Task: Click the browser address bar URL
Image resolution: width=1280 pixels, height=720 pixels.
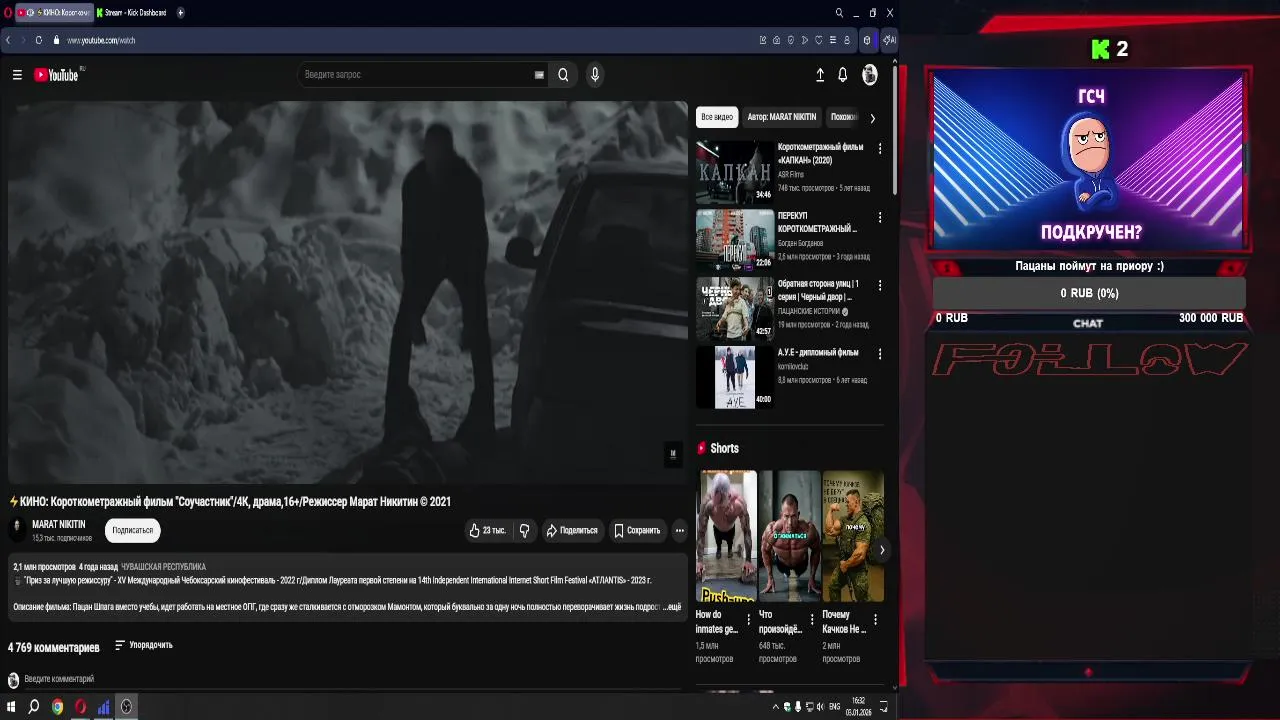Action: (101, 40)
